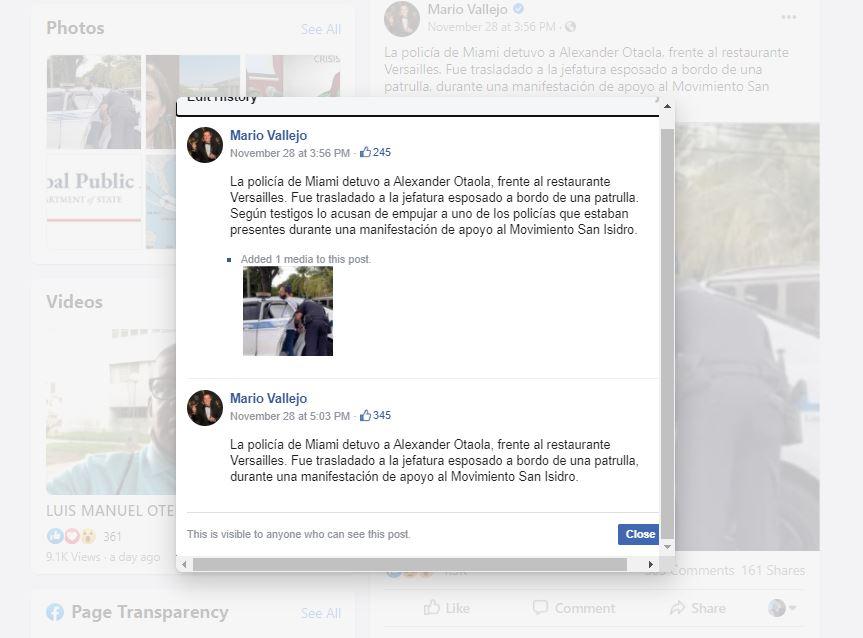Click the 345 likes thumbs-up icon
863x638 pixels.
365,416
